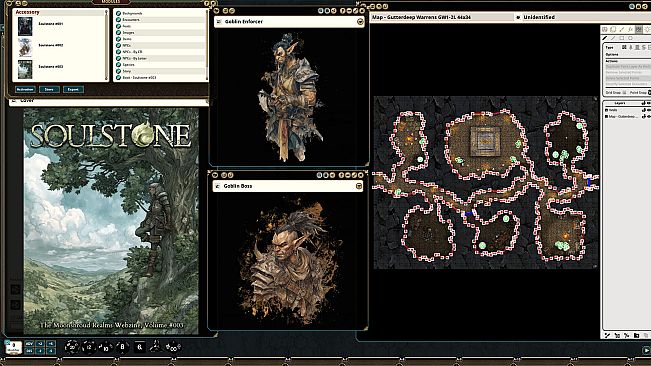Toggle the Walls layer checkbox

click(606, 110)
